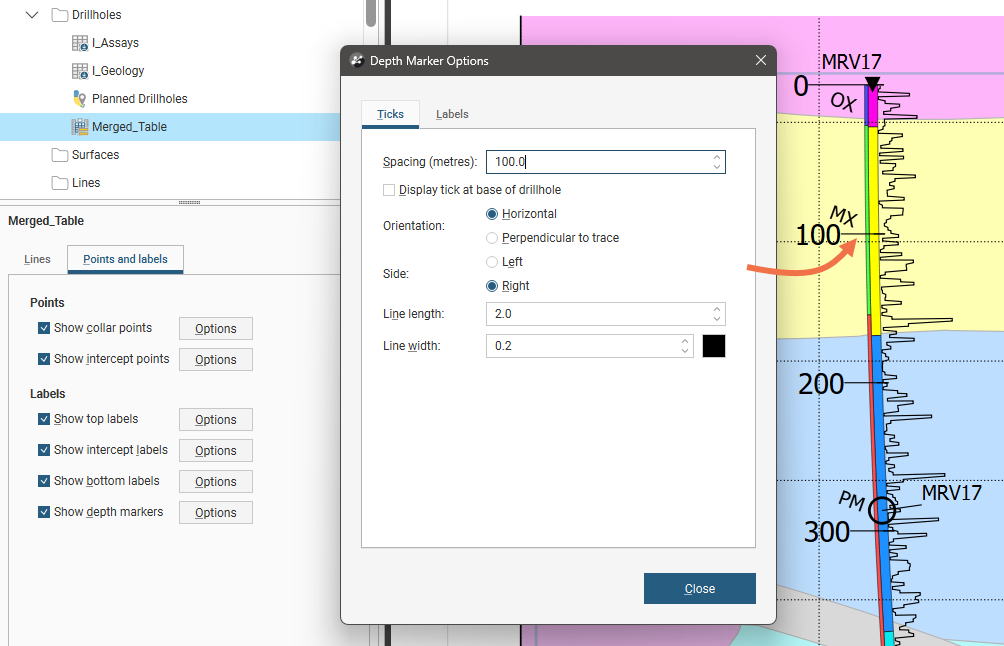Click the Surfaces folder icon

click(x=60, y=155)
